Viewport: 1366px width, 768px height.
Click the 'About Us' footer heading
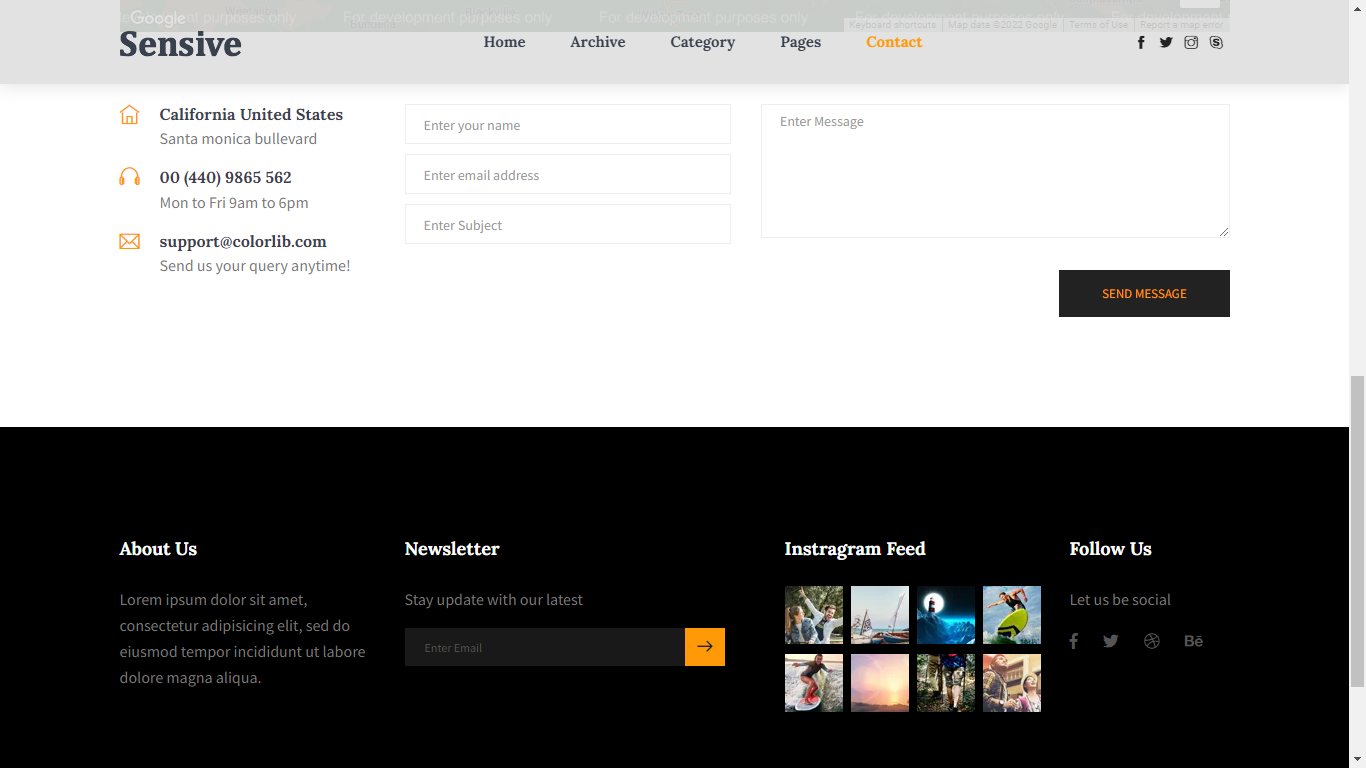click(158, 549)
